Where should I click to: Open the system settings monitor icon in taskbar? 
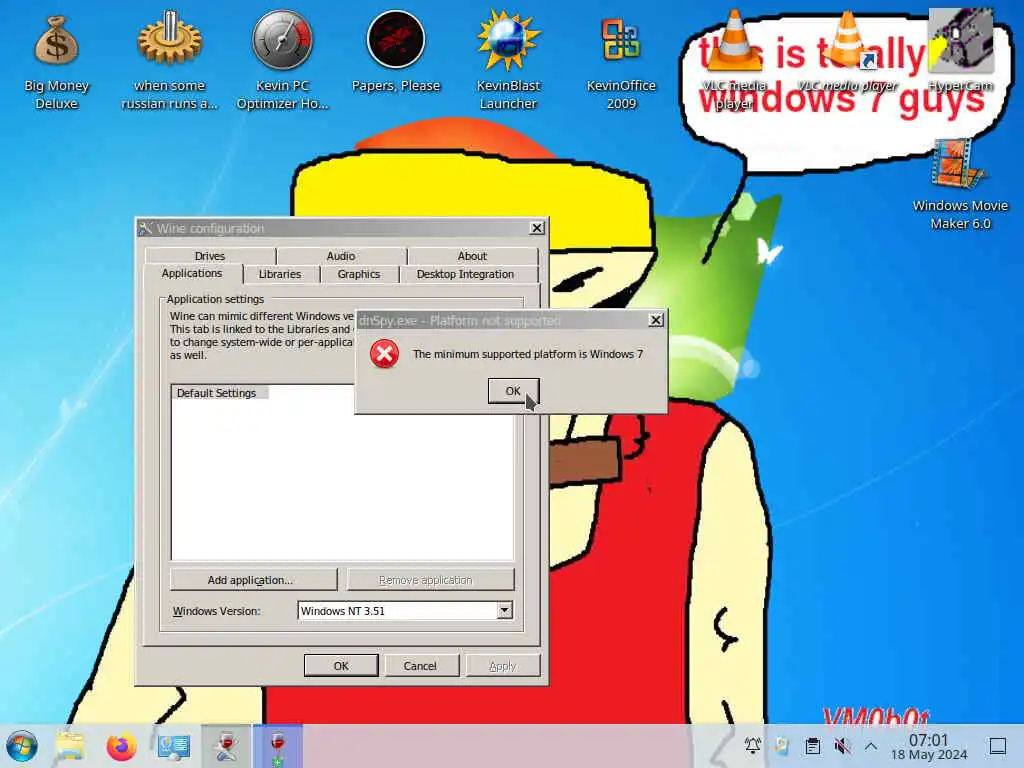coord(174,746)
